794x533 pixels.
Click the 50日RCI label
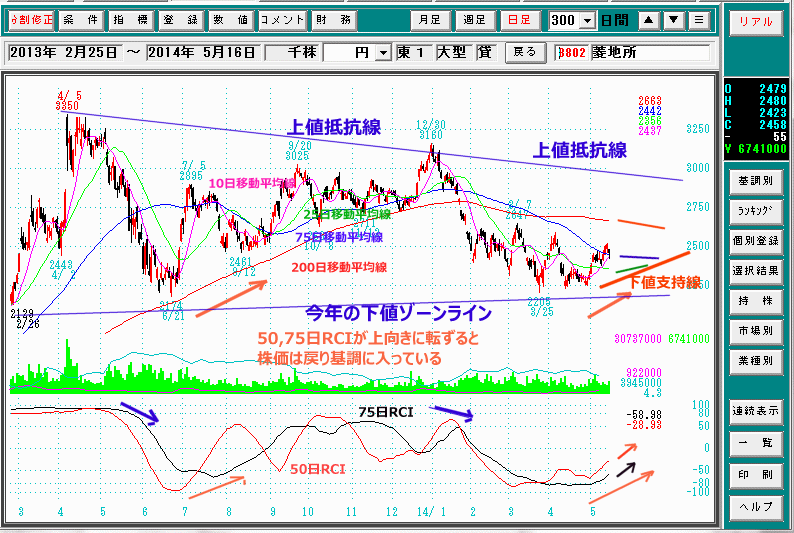click(x=317, y=469)
